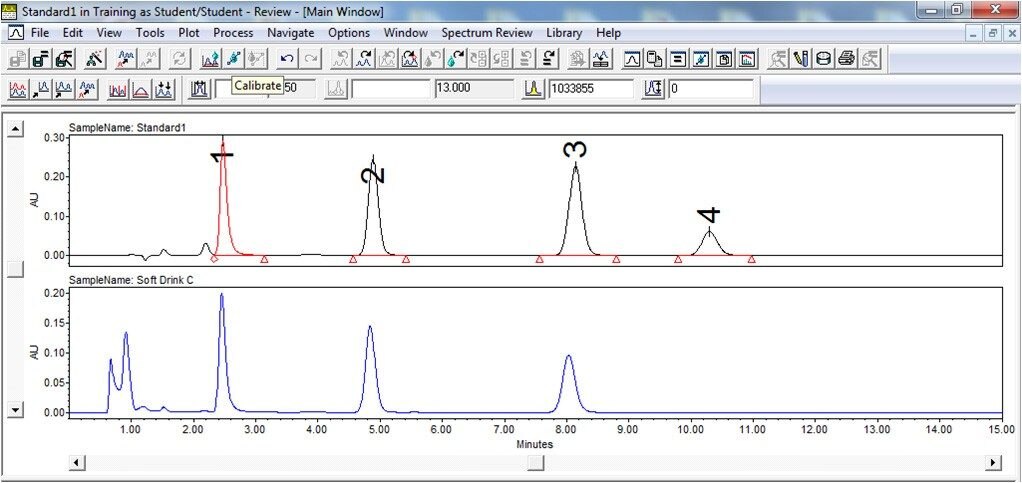Open the Edit menu
This screenshot has width=1022, height=483.
tap(72, 33)
